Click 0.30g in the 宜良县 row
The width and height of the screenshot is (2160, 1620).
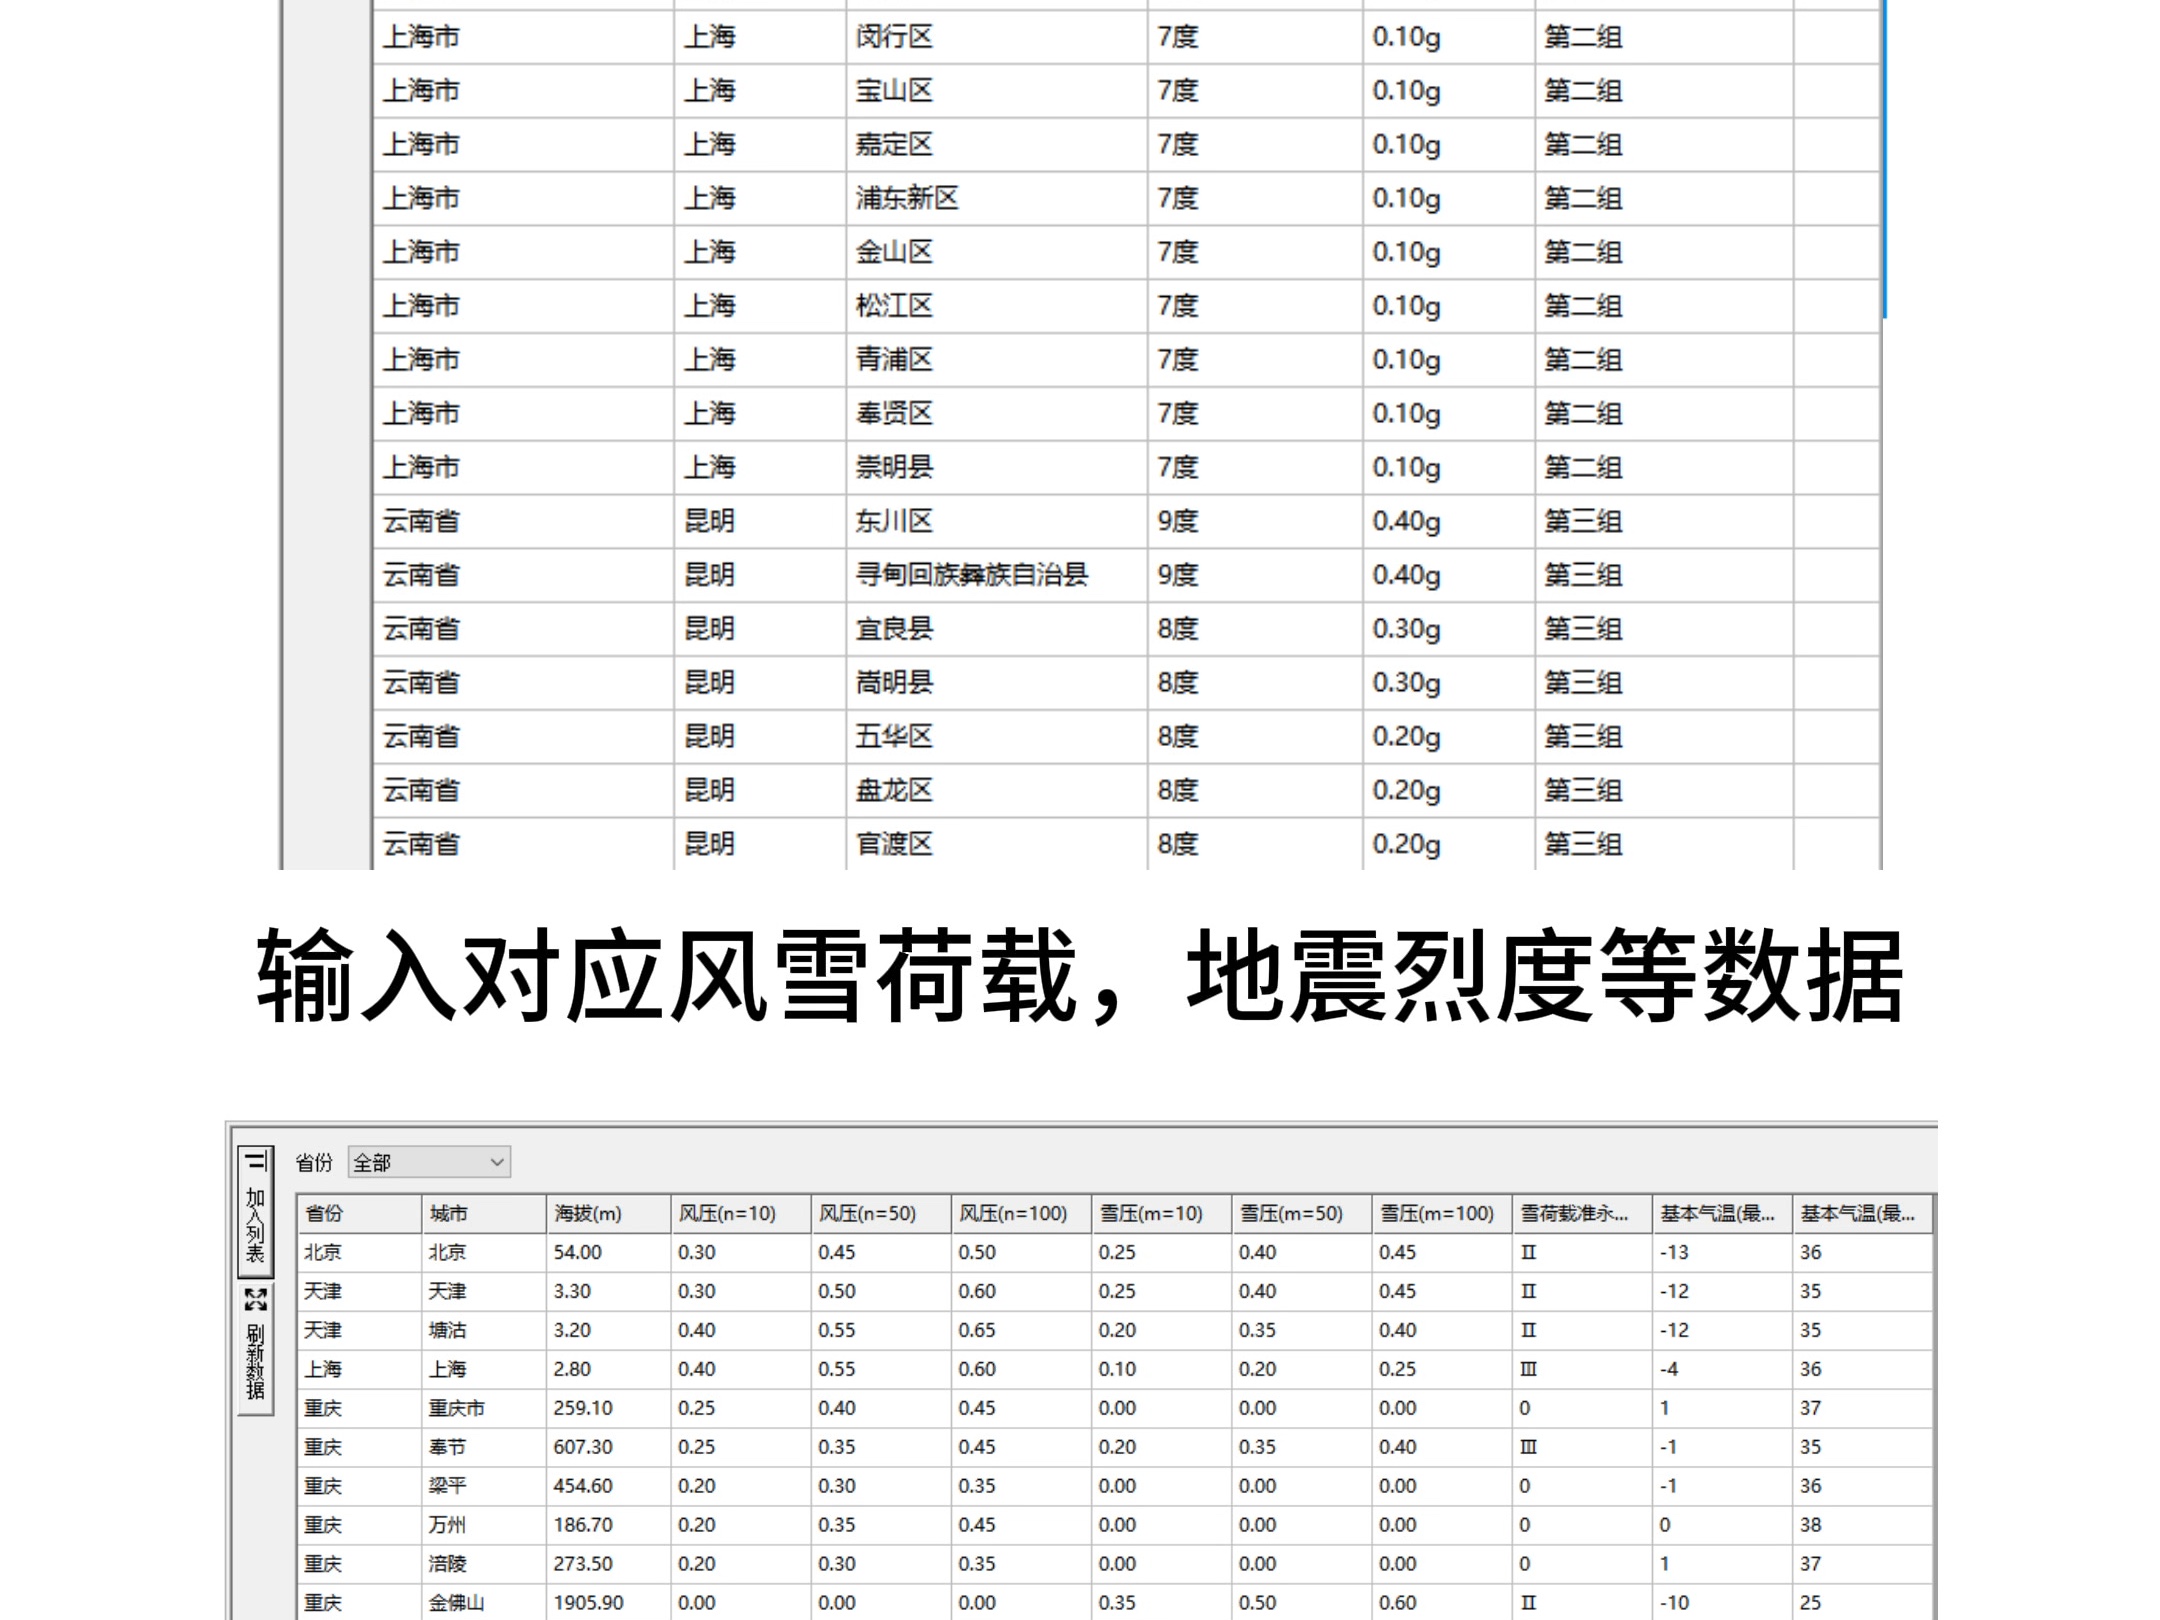click(x=1406, y=629)
